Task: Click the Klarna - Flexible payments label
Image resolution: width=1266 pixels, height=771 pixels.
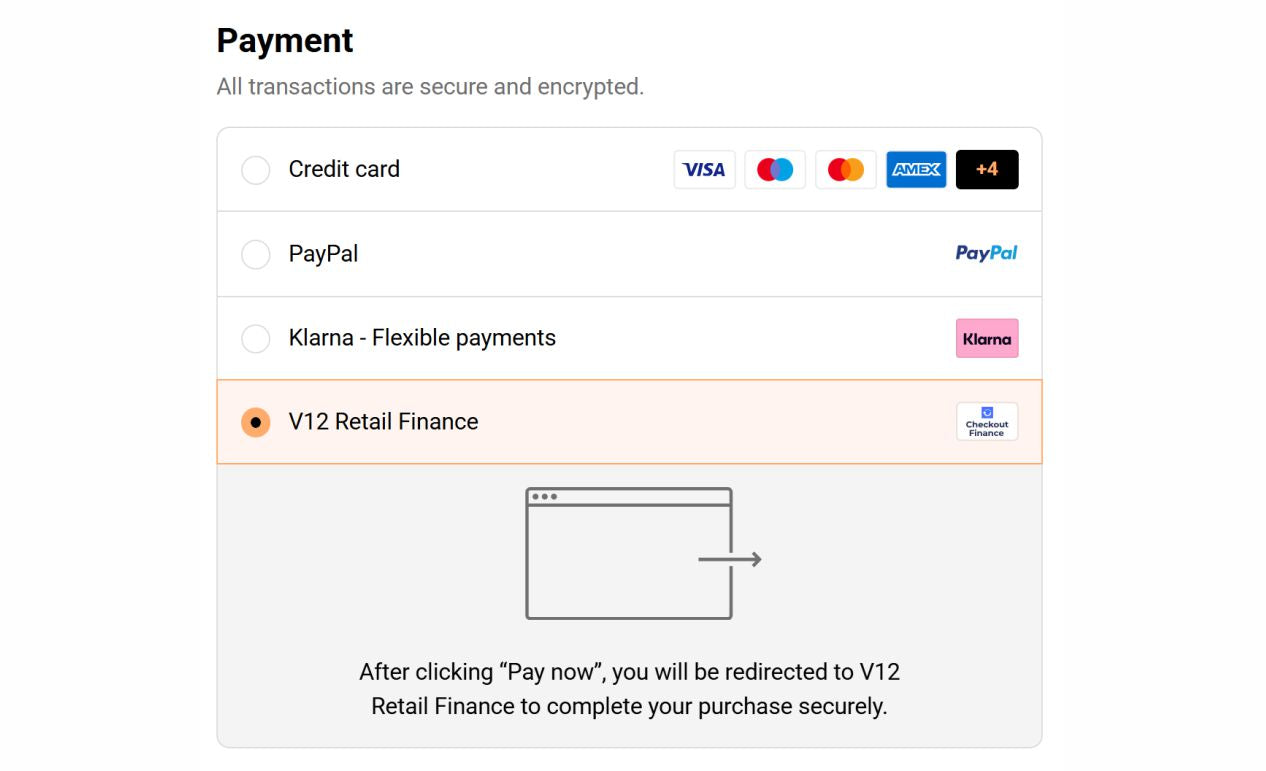Action: point(422,338)
